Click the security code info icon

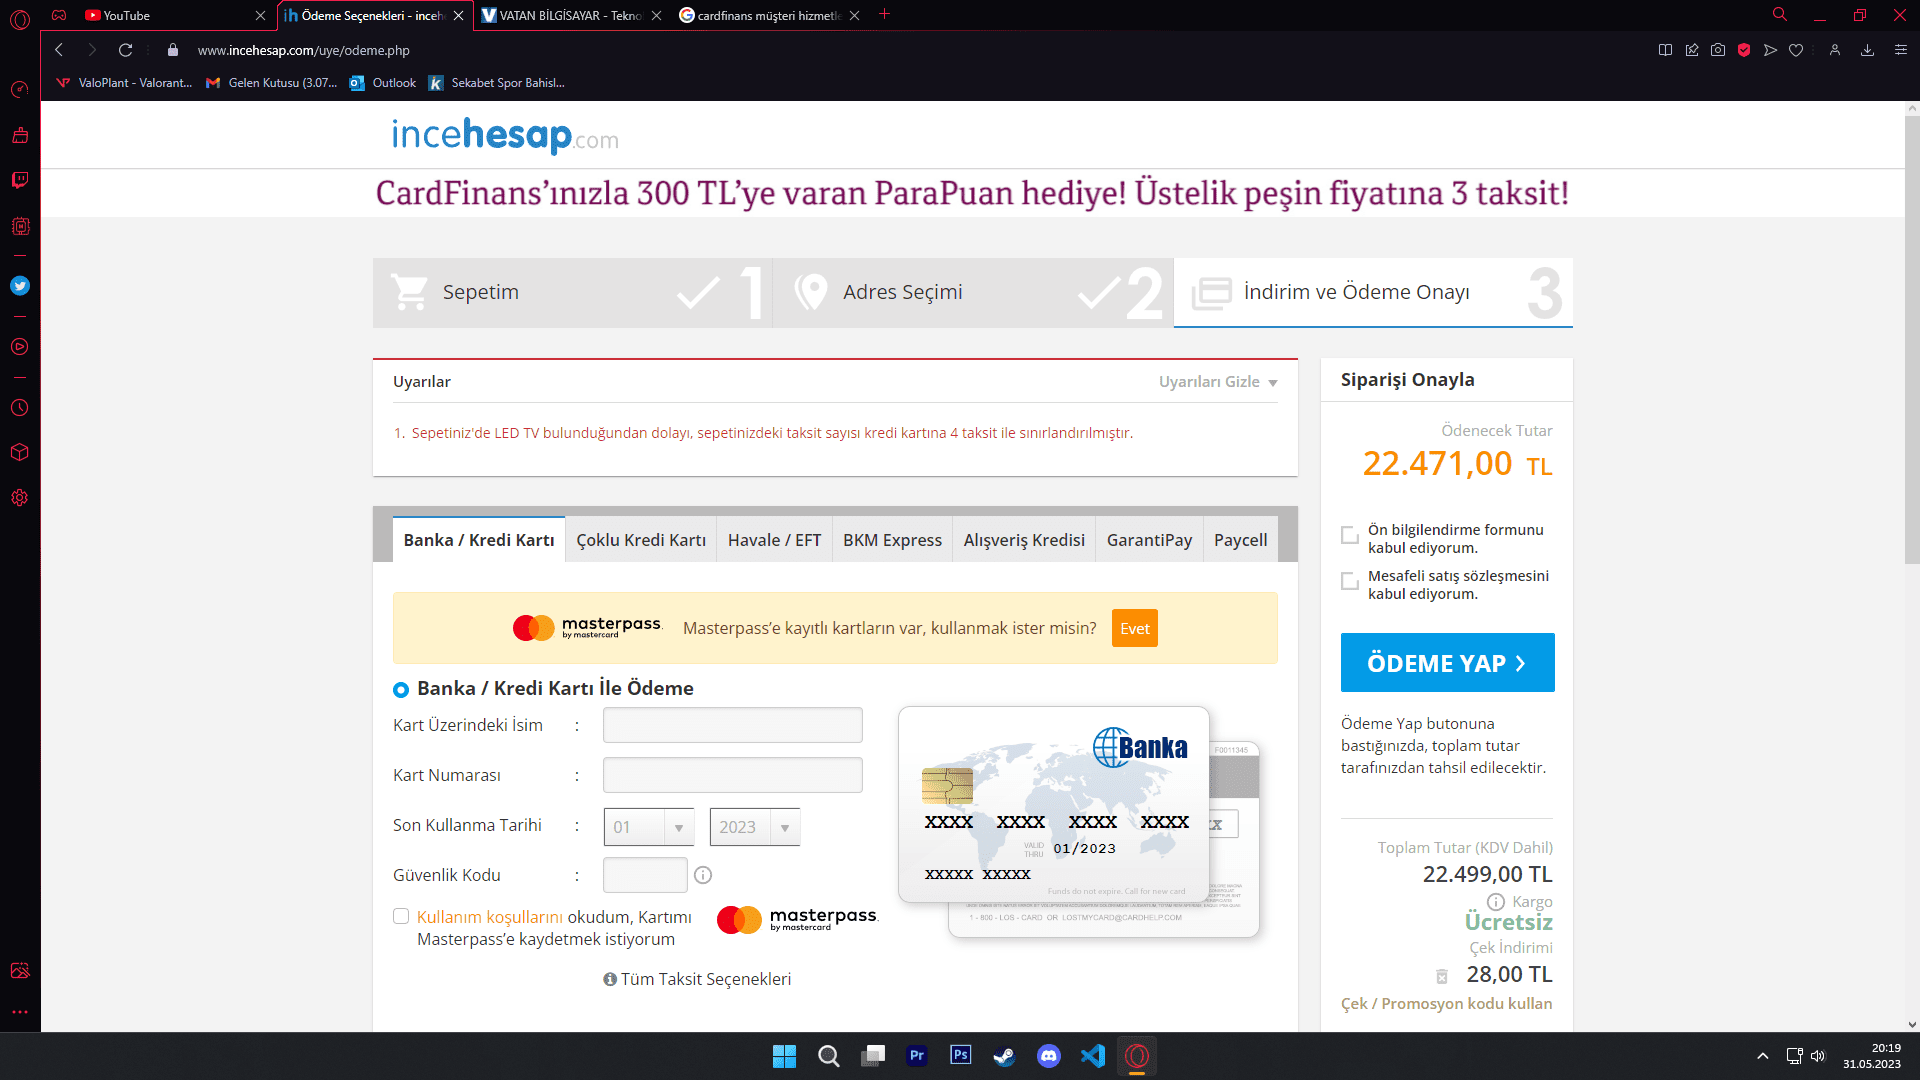[x=703, y=875]
